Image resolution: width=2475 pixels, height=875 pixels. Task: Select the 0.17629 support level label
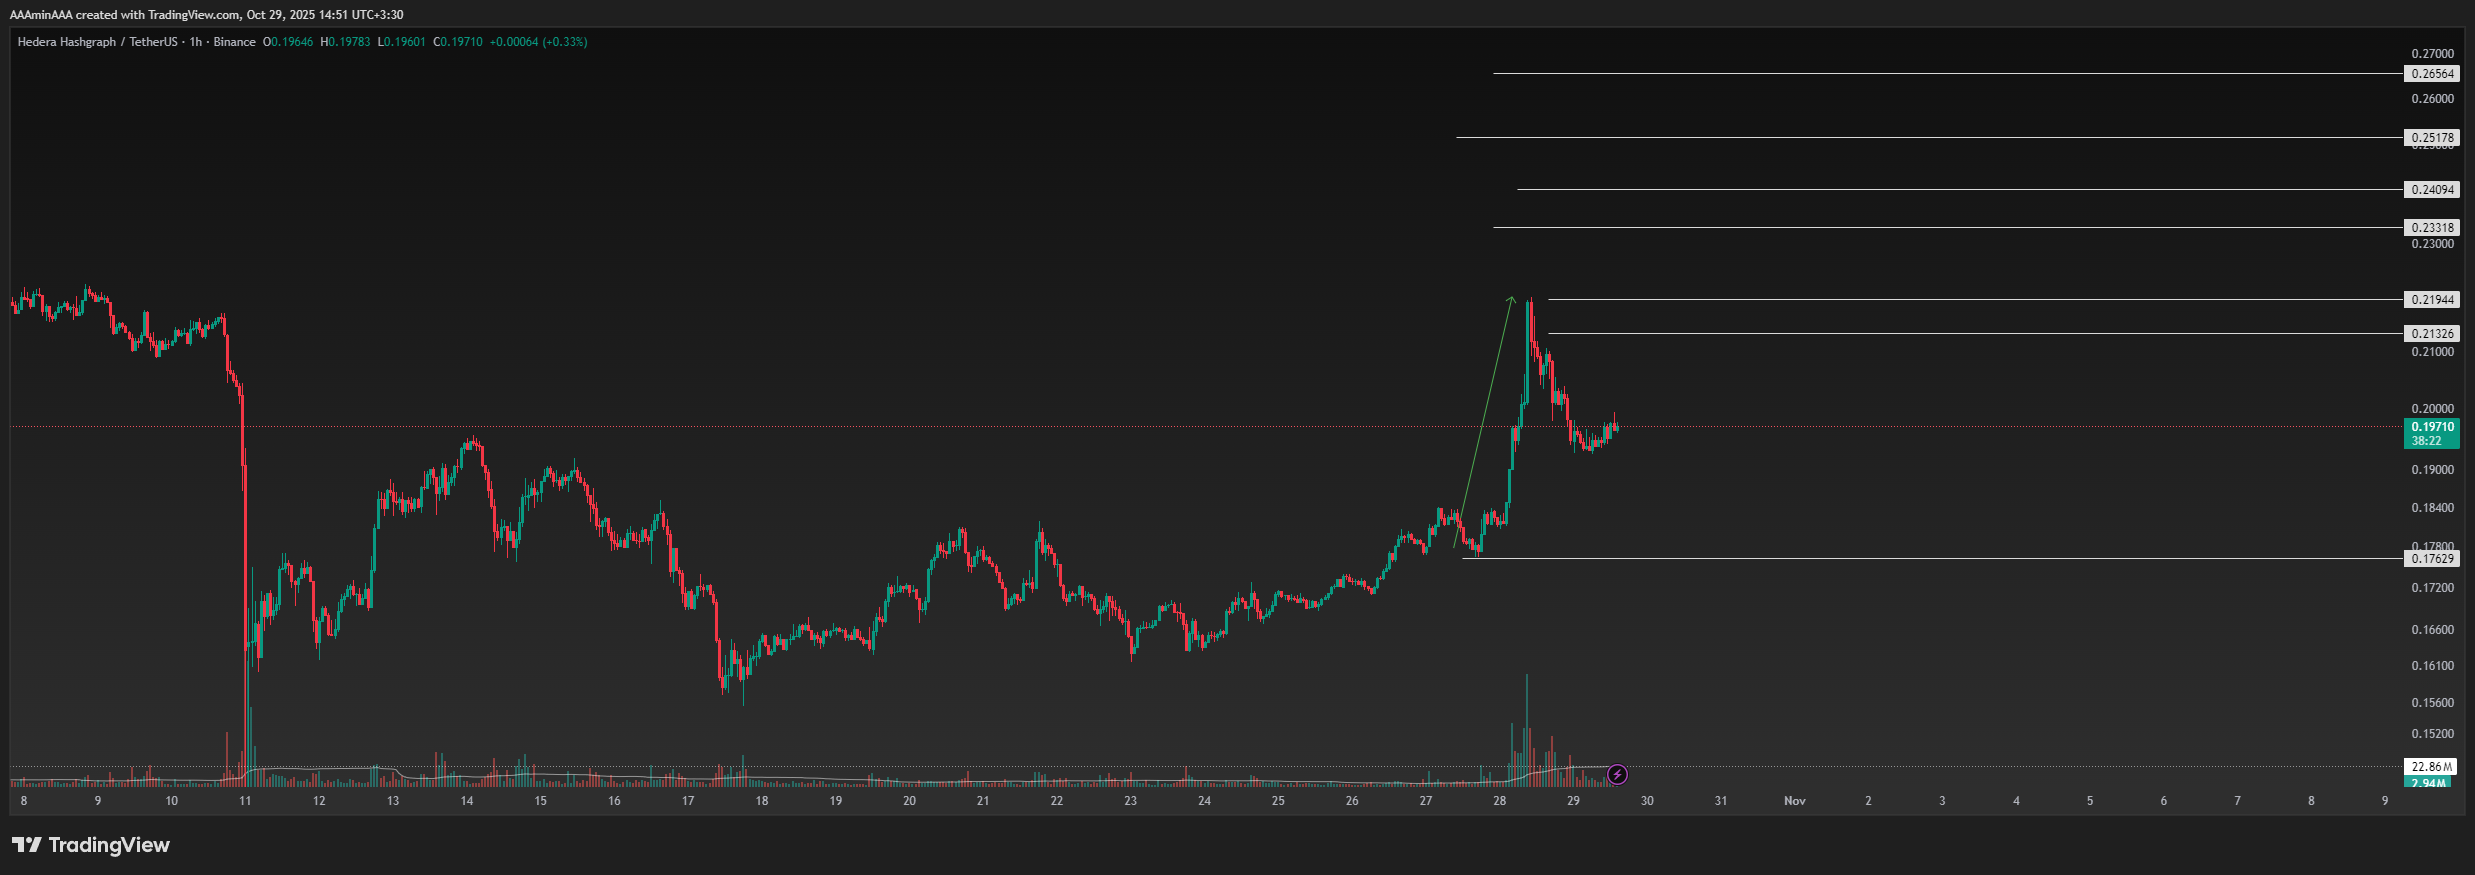(x=2432, y=559)
